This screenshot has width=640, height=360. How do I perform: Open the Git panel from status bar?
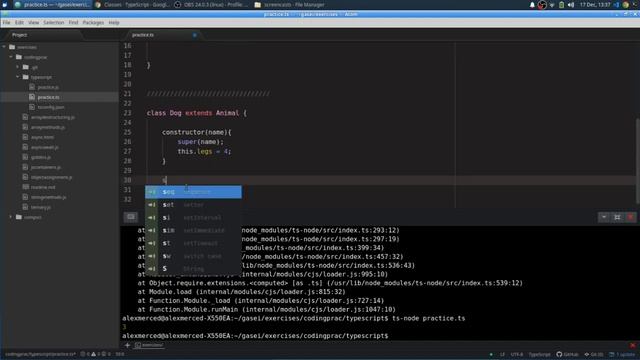[594, 354]
